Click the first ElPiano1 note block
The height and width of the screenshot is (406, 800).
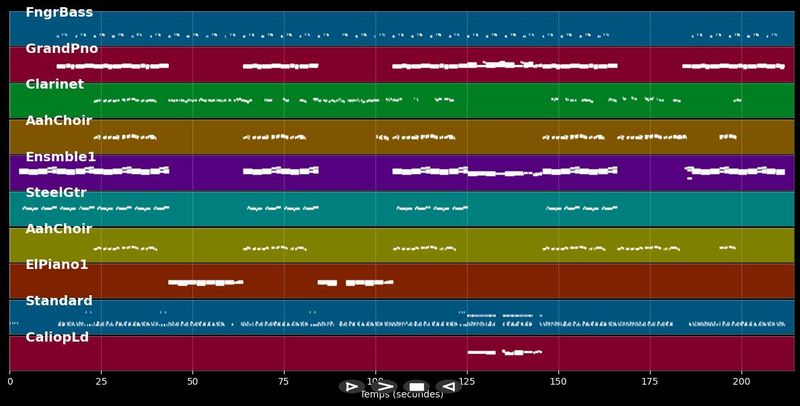click(x=206, y=283)
